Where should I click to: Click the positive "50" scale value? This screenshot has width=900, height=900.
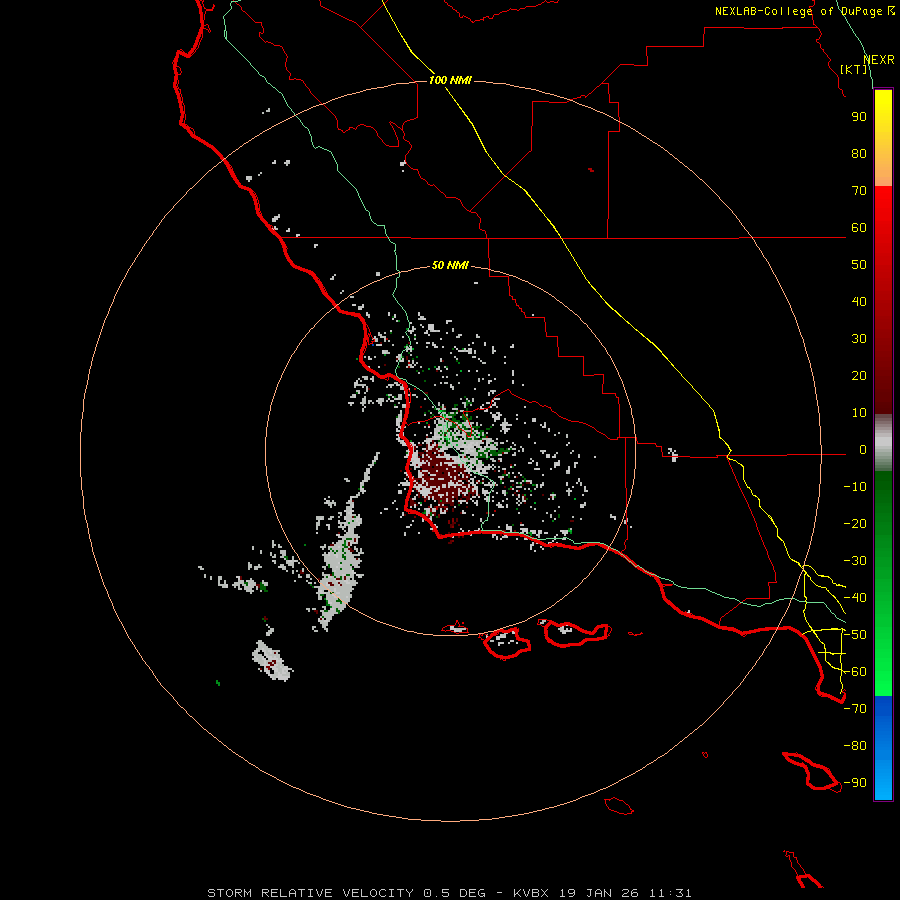859,265
